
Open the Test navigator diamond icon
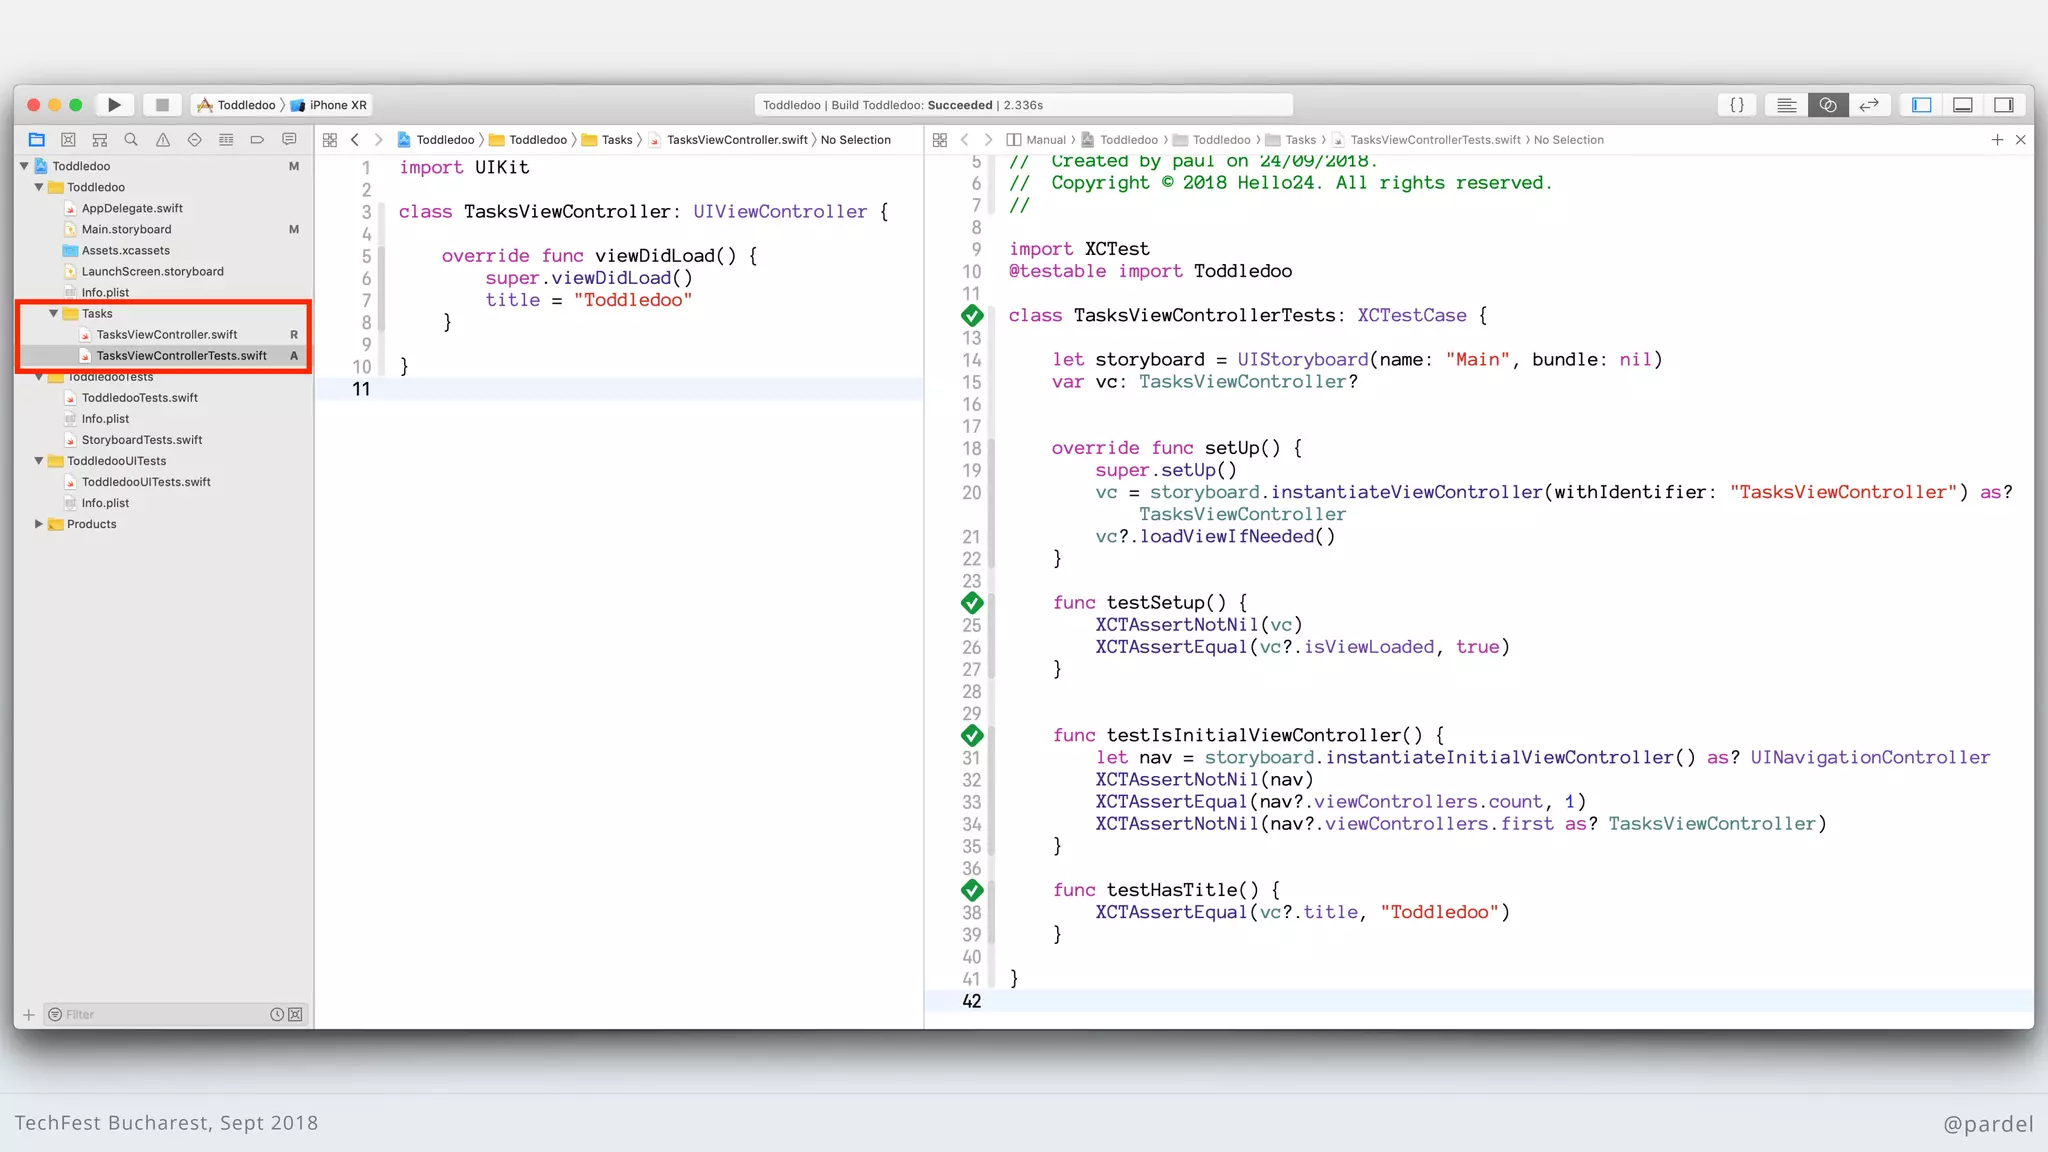tap(194, 140)
